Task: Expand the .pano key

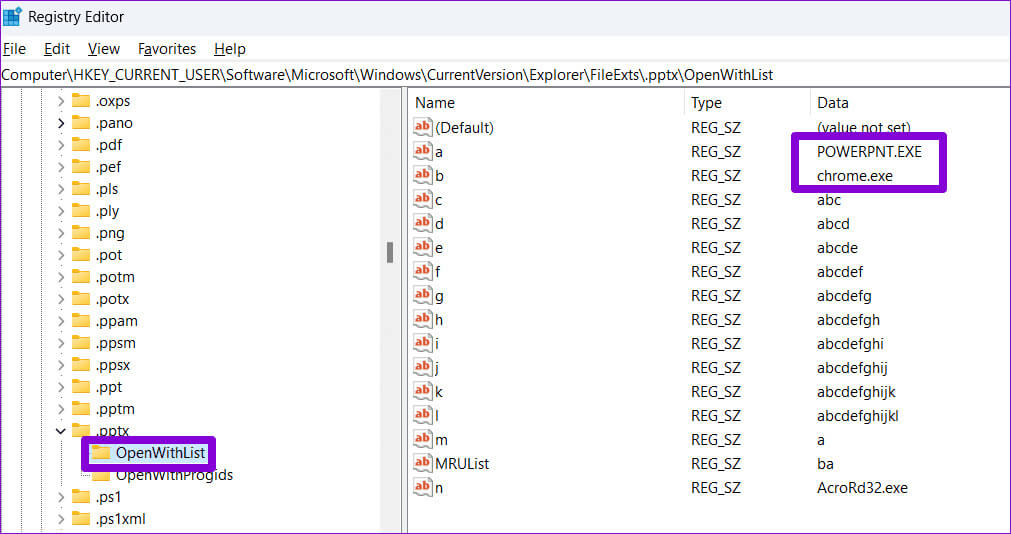Action: pos(61,123)
